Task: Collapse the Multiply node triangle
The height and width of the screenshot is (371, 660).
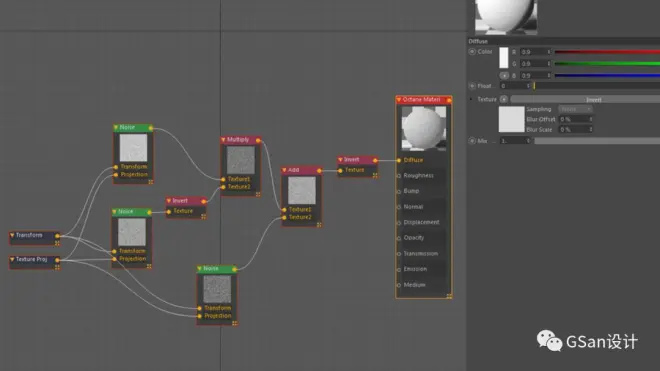Action: 224,140
